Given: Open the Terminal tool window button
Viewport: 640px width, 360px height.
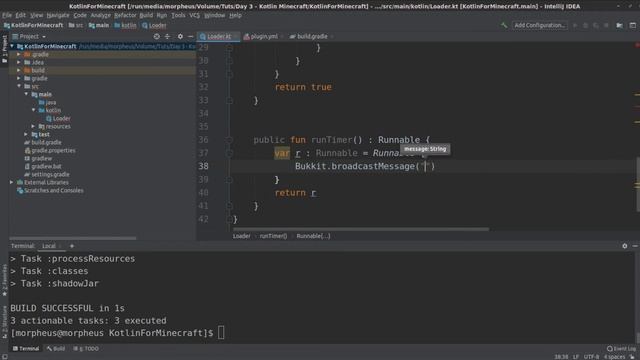Looking at the screenshot, I should (26, 349).
